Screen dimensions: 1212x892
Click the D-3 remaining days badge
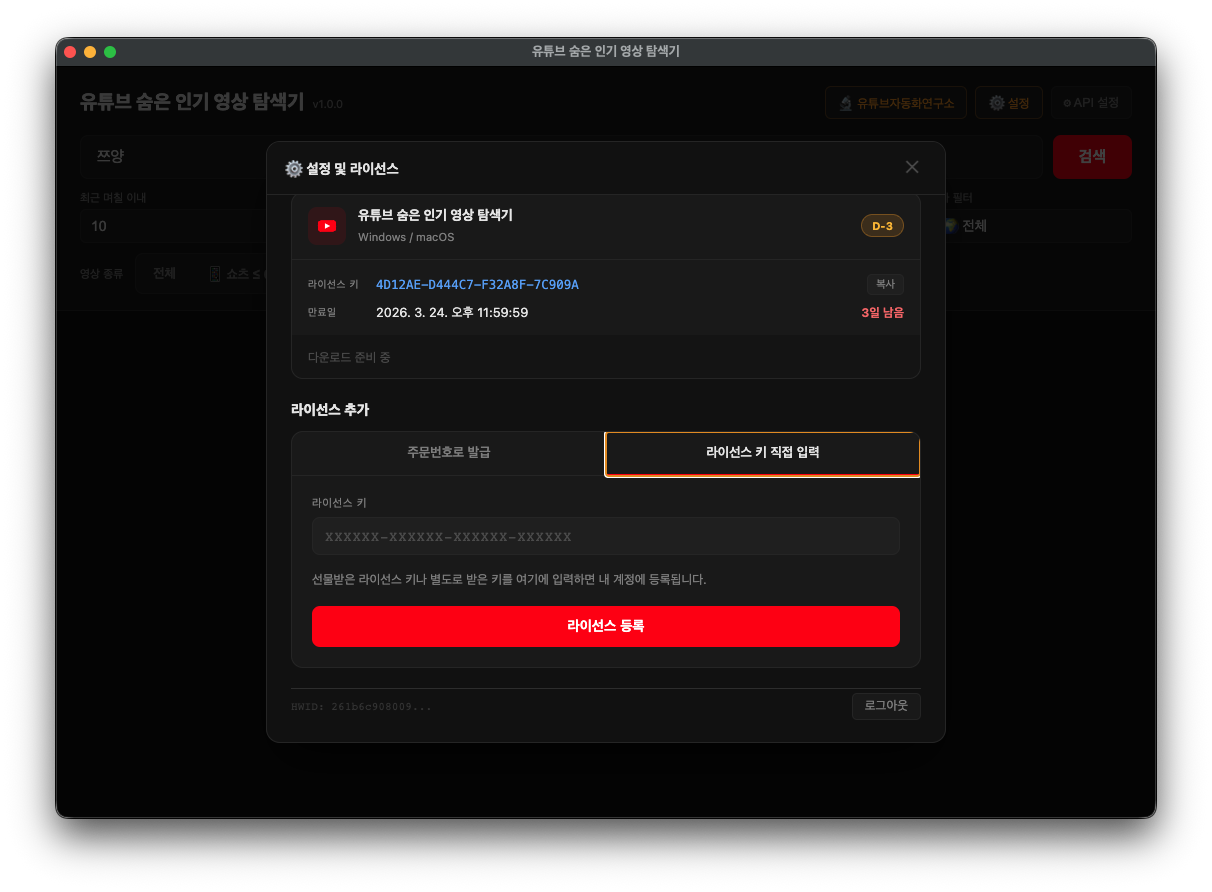click(882, 226)
